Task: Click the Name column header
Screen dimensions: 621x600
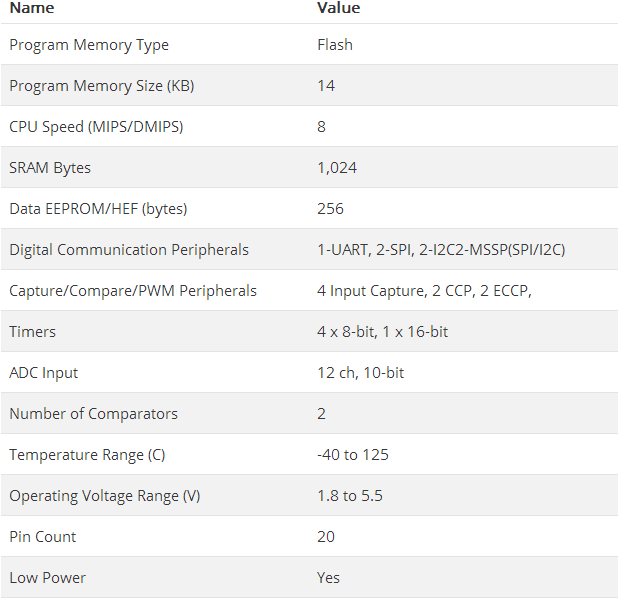Action: [x=32, y=8]
